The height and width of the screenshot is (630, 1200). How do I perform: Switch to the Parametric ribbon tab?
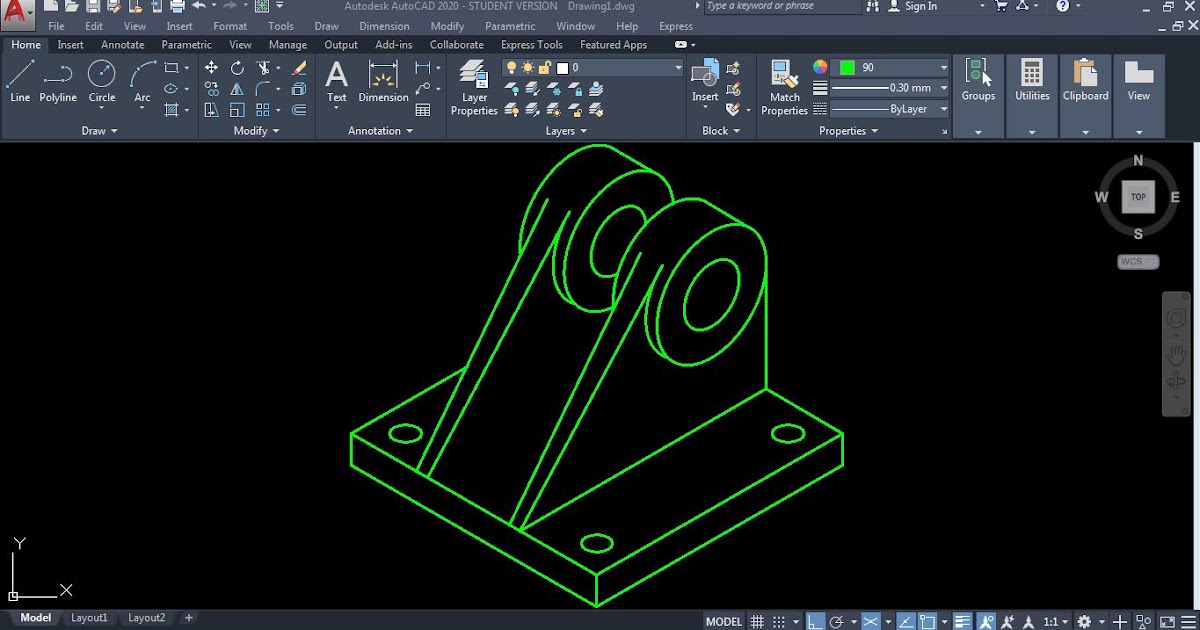click(186, 44)
